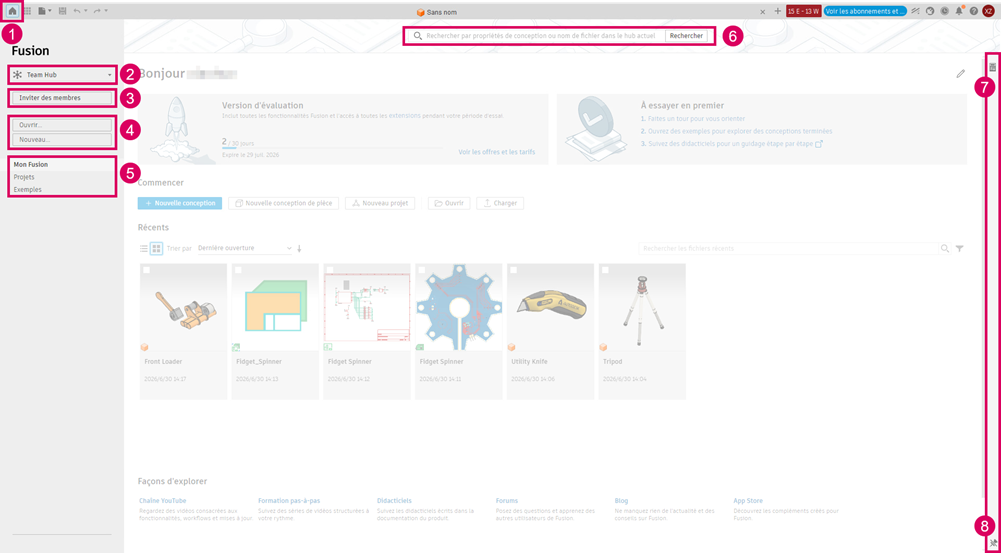The image size is (1001, 553).
Task: Expand the Undo history dropdown arrow
Action: point(86,11)
